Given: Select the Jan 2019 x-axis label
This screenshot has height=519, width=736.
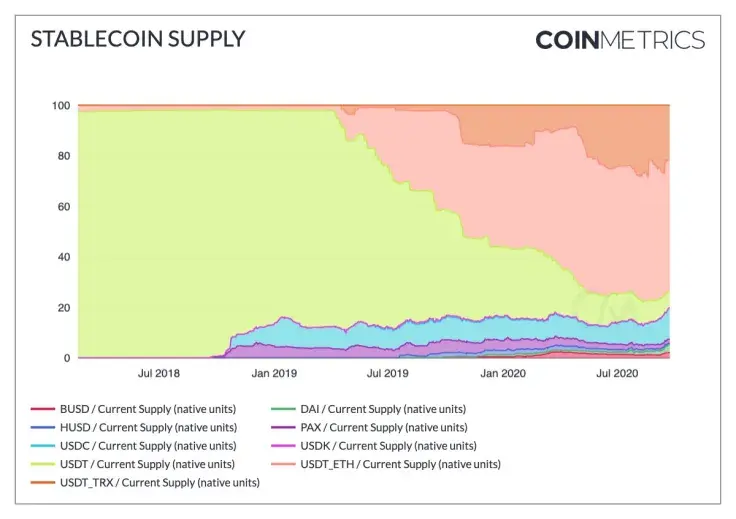Looking at the screenshot, I should coord(274,374).
